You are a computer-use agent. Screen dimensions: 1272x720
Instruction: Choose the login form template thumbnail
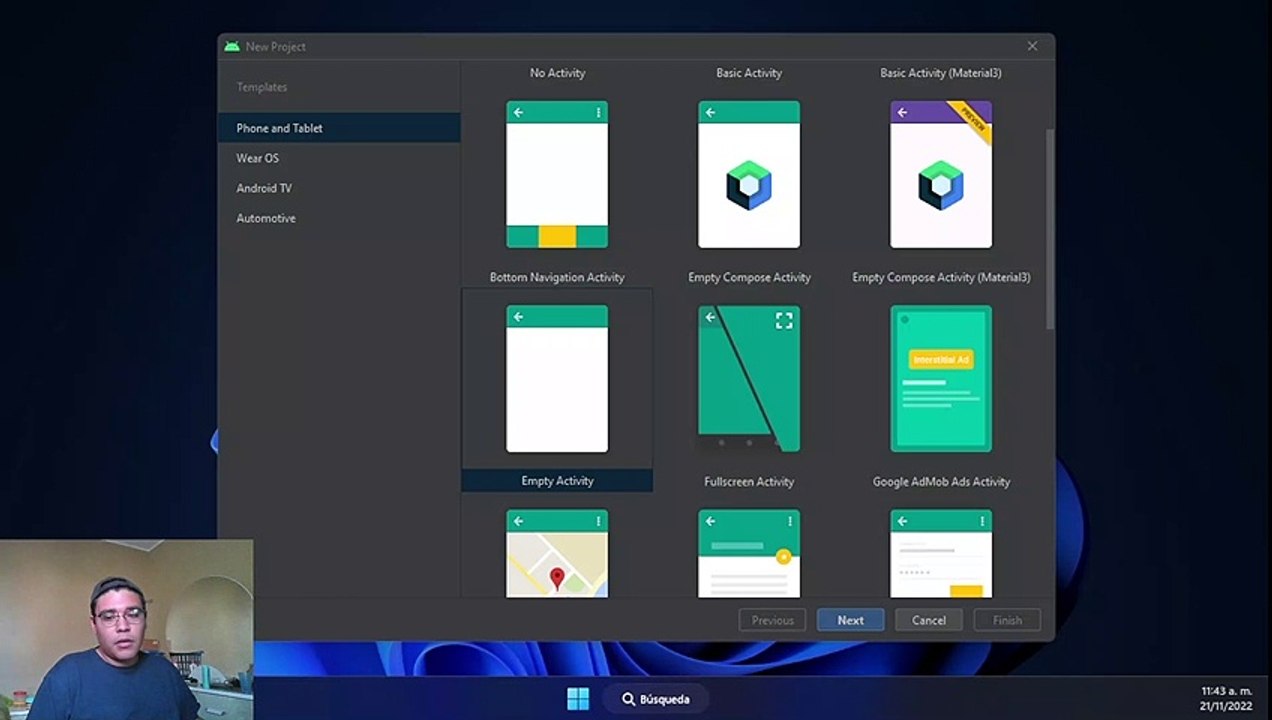click(x=941, y=553)
